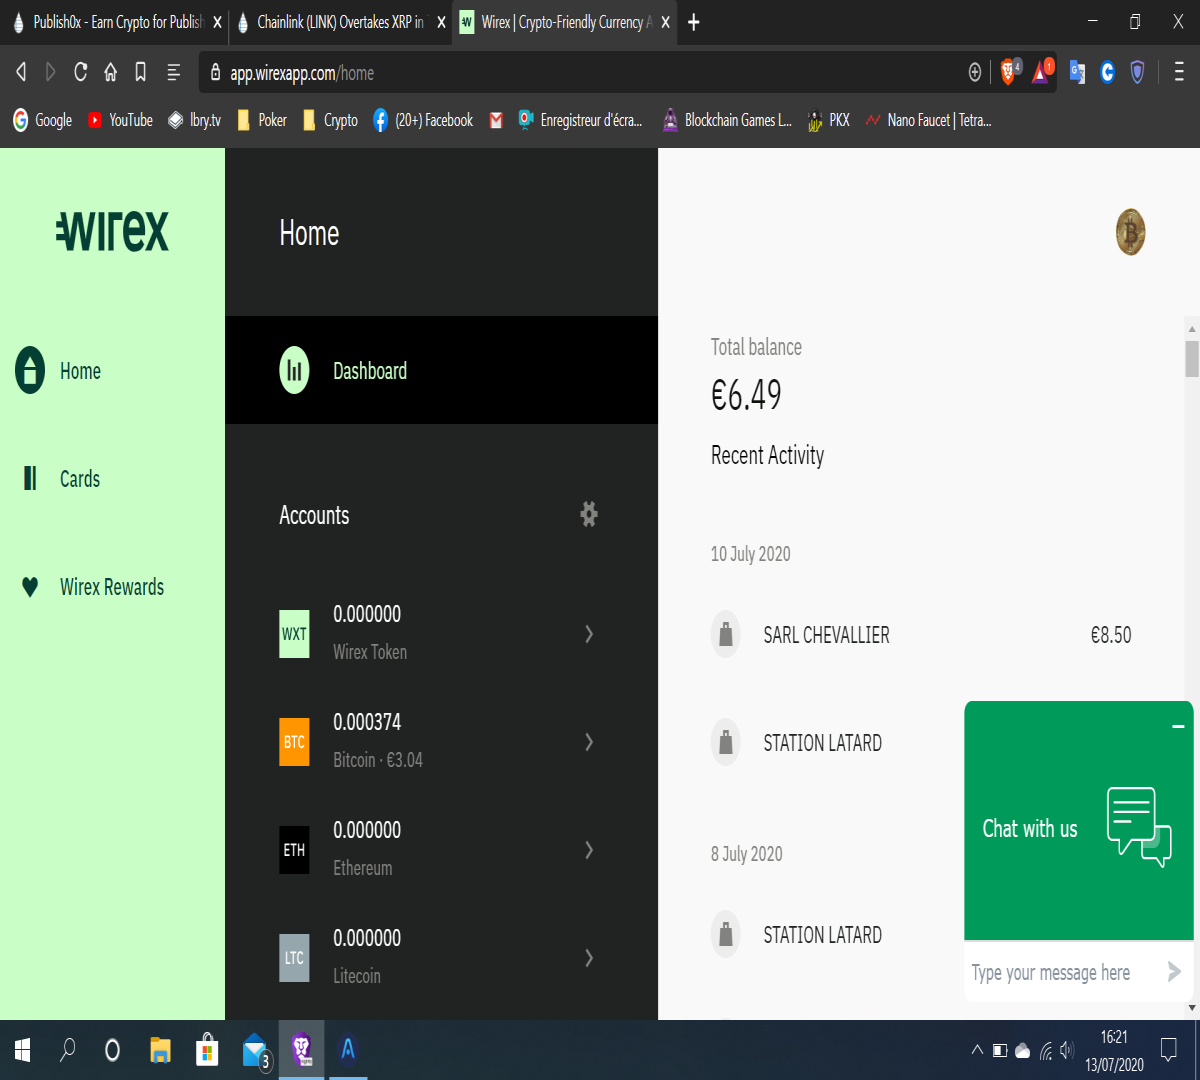Expand Litecoin account chevron

click(589, 958)
